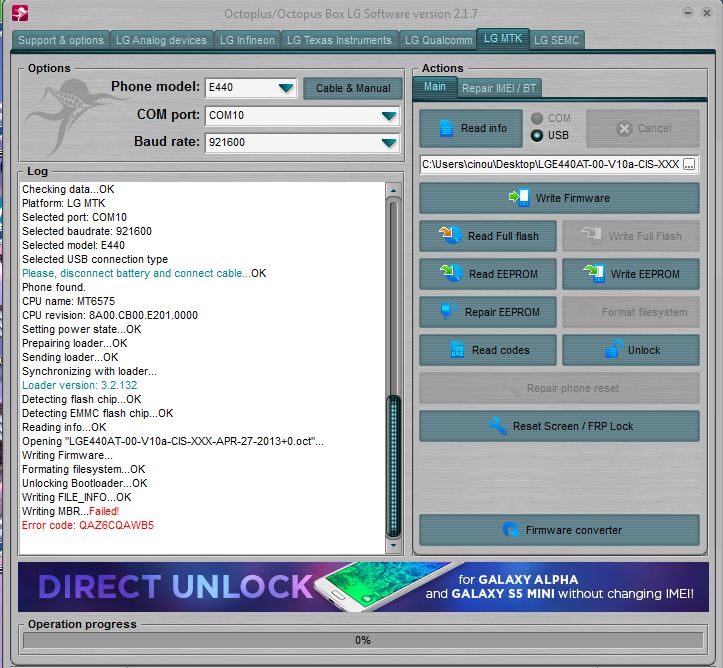Image resolution: width=723 pixels, height=668 pixels.
Task: Switch to LG Analog devices tab
Action: [x=161, y=40]
